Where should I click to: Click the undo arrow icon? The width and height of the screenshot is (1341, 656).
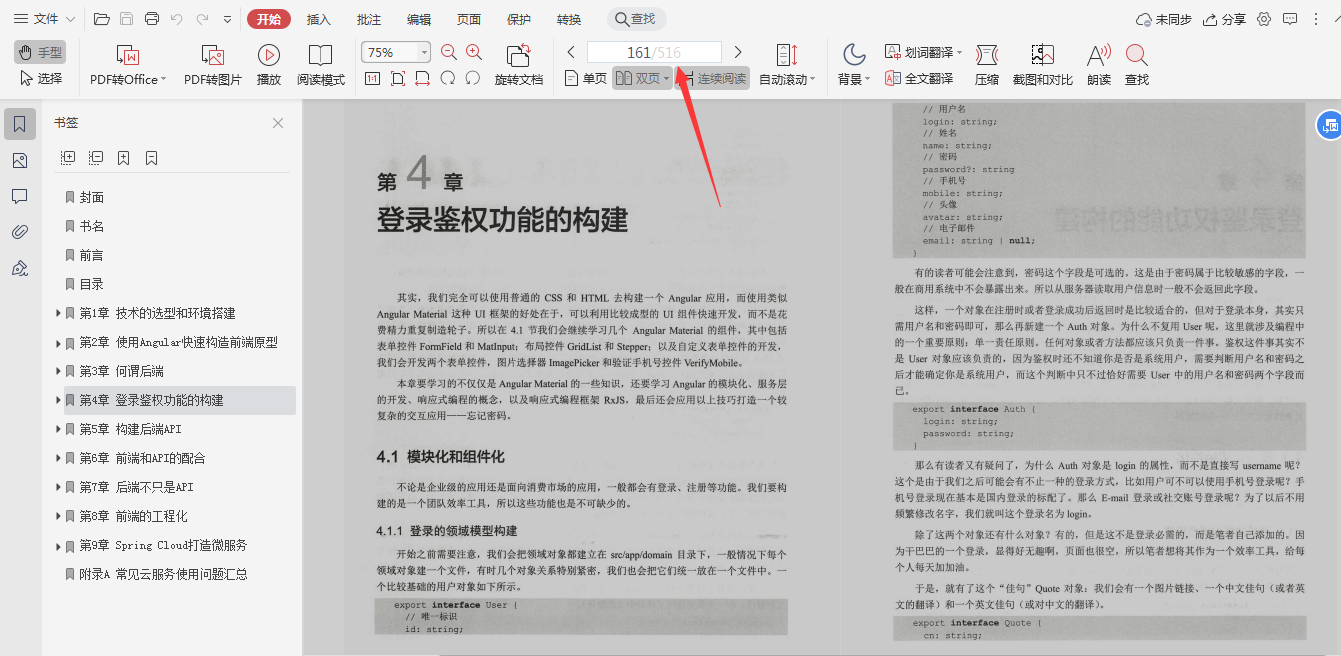click(x=177, y=19)
